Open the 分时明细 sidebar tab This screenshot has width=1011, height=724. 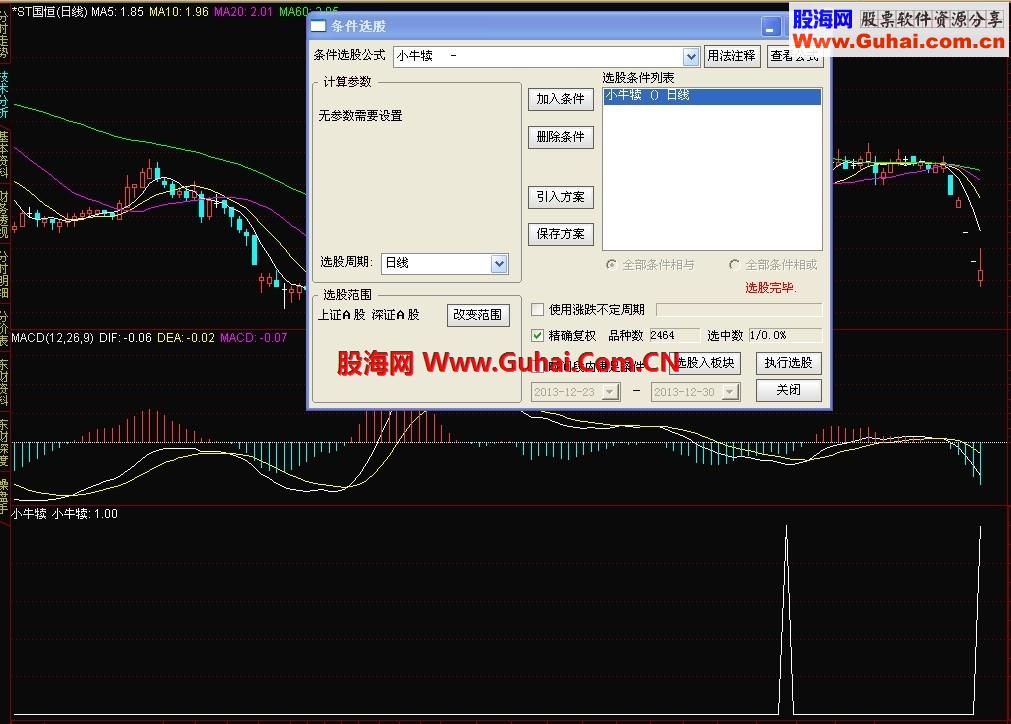click(x=4, y=274)
